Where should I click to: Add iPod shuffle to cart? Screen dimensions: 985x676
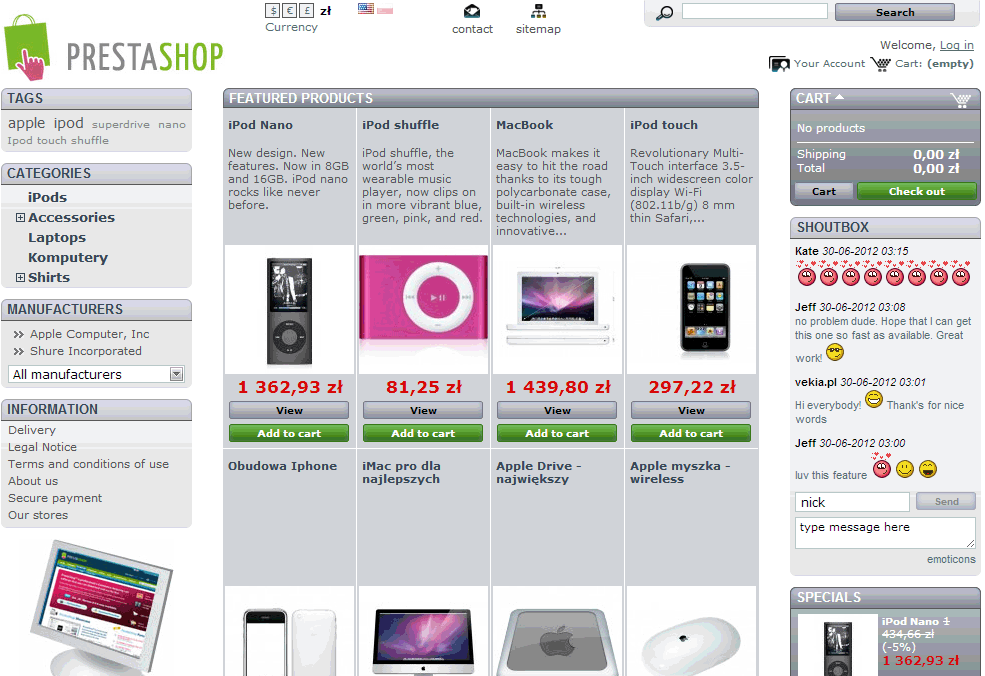pyautogui.click(x=423, y=433)
